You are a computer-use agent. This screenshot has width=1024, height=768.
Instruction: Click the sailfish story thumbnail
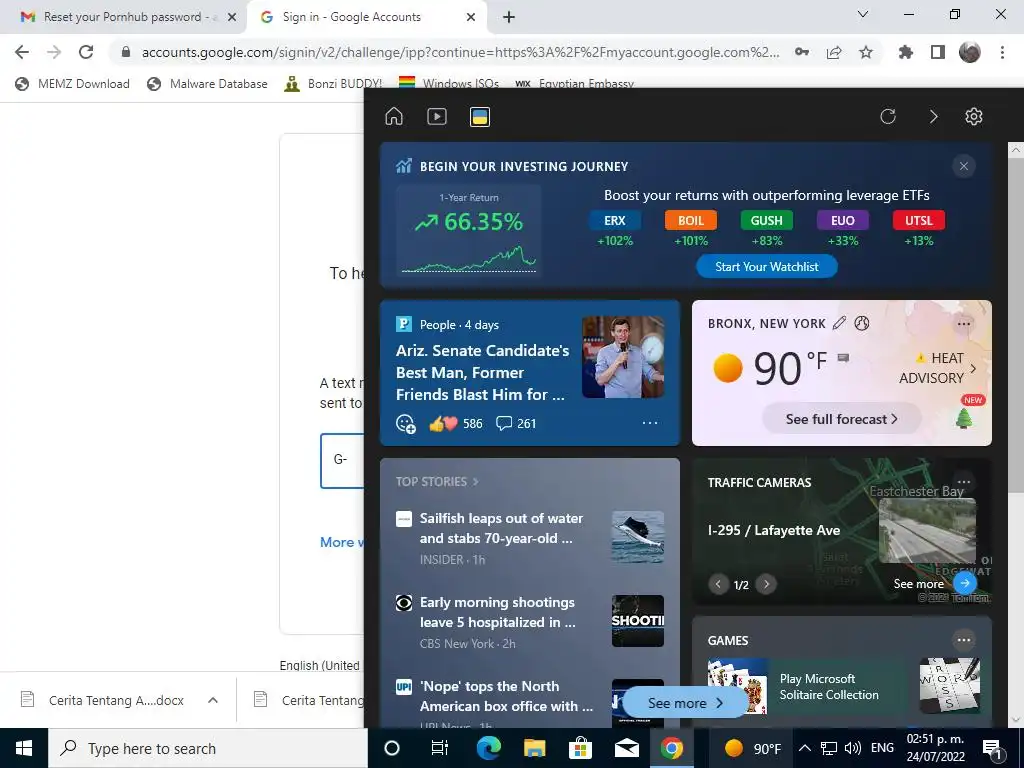tap(638, 537)
